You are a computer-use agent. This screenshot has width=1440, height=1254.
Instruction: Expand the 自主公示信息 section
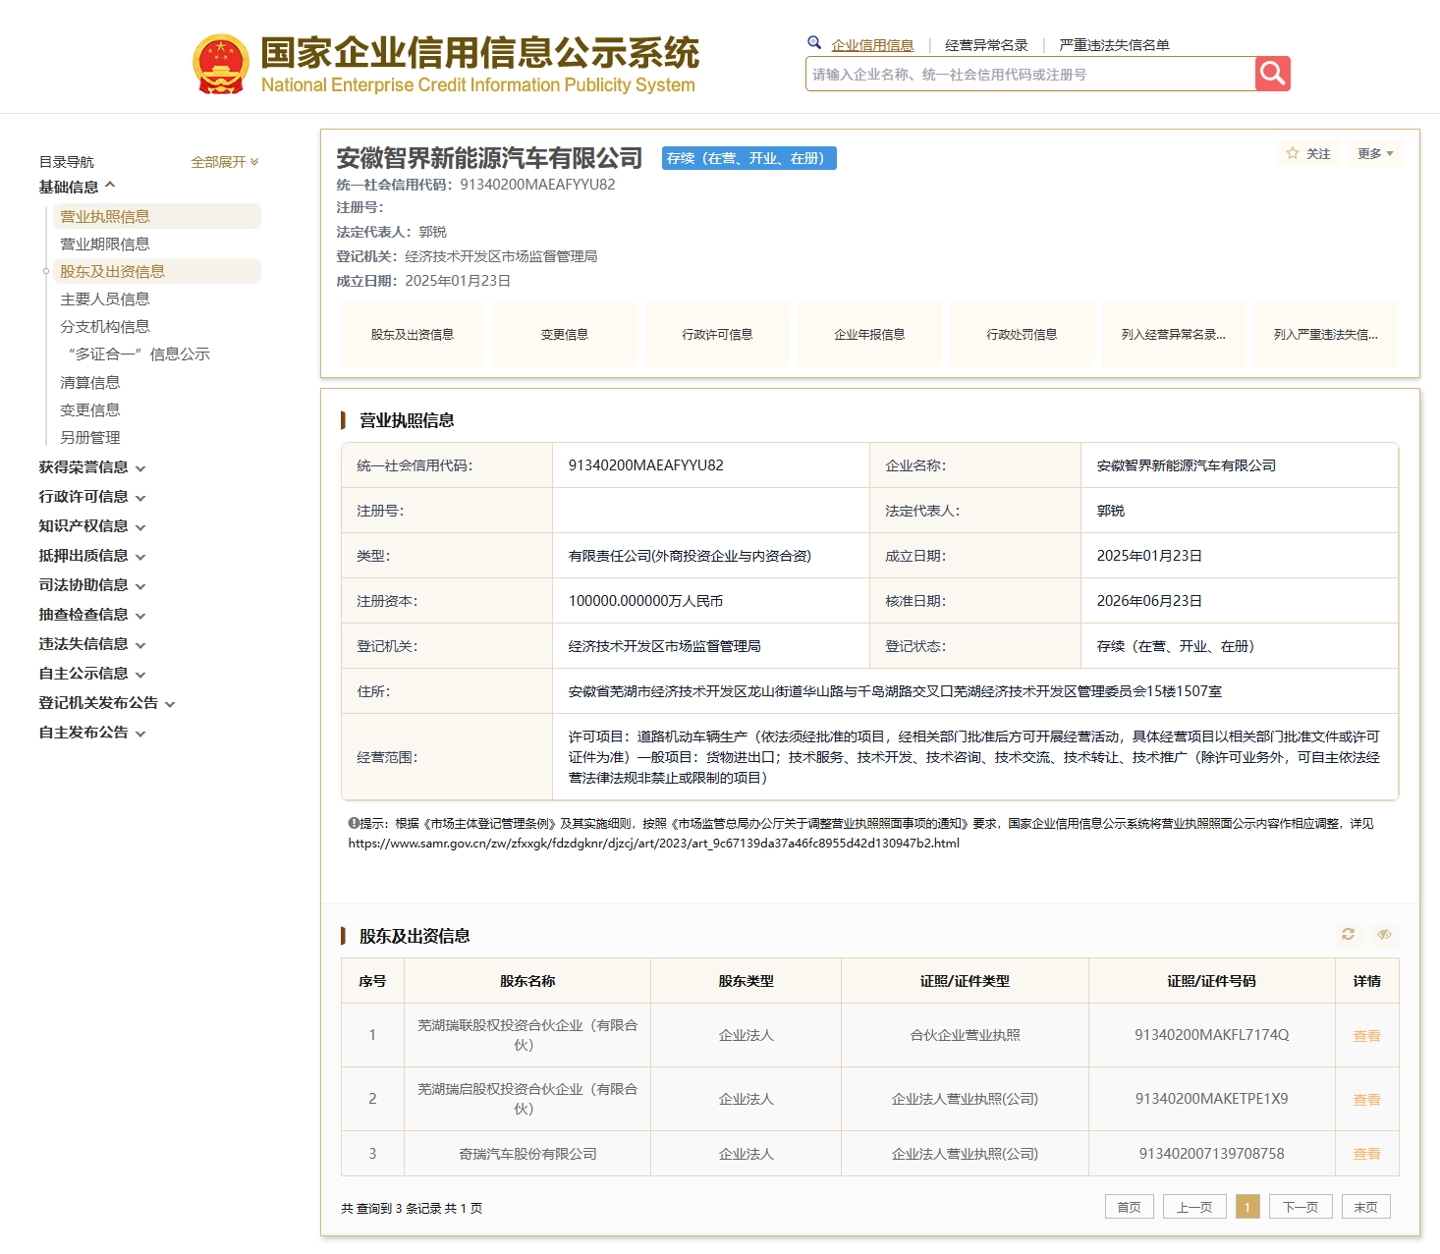92,674
